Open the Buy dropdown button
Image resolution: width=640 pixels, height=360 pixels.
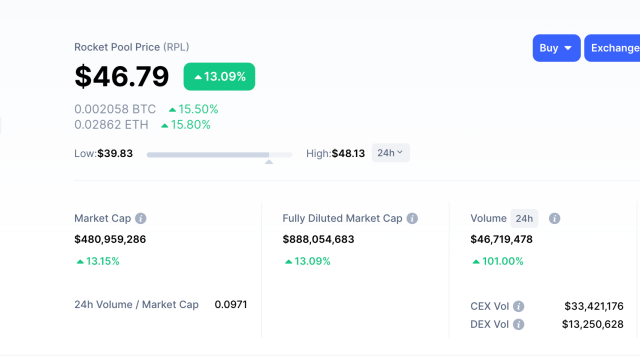[x=556, y=48]
